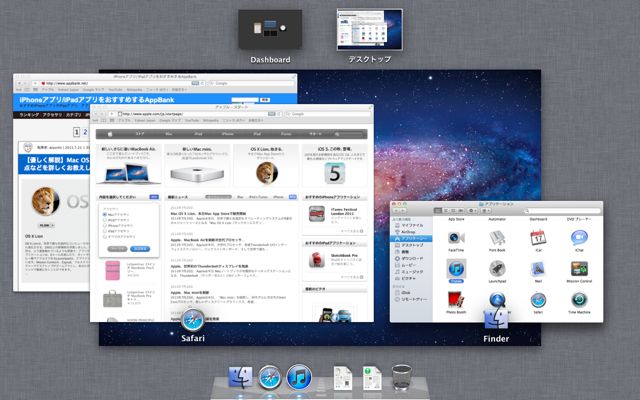Switch to the デスクトップ space thumbnail
The image size is (640, 400).
tap(370, 30)
